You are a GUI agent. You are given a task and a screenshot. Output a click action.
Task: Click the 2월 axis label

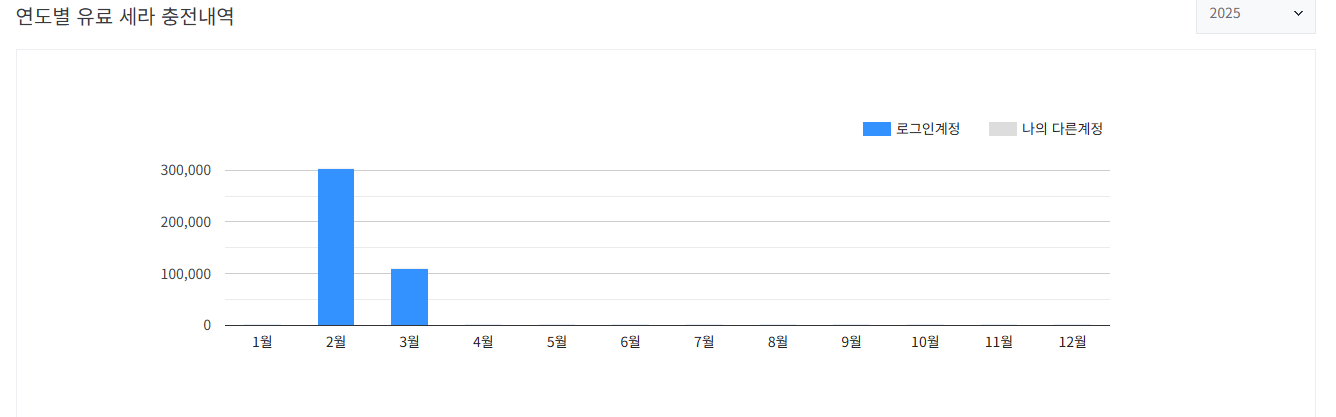(x=336, y=342)
